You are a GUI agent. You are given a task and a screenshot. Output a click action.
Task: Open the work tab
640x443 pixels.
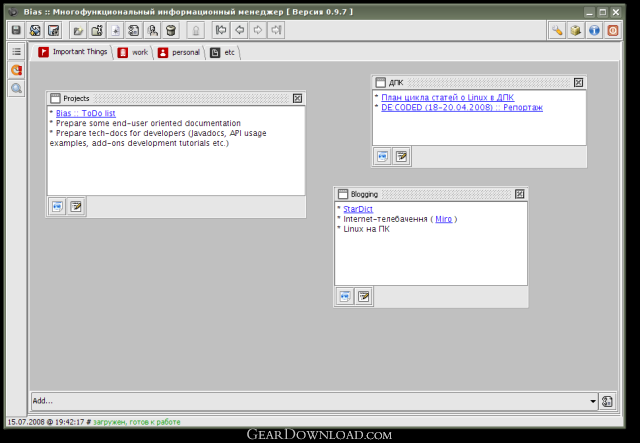click(x=133, y=52)
